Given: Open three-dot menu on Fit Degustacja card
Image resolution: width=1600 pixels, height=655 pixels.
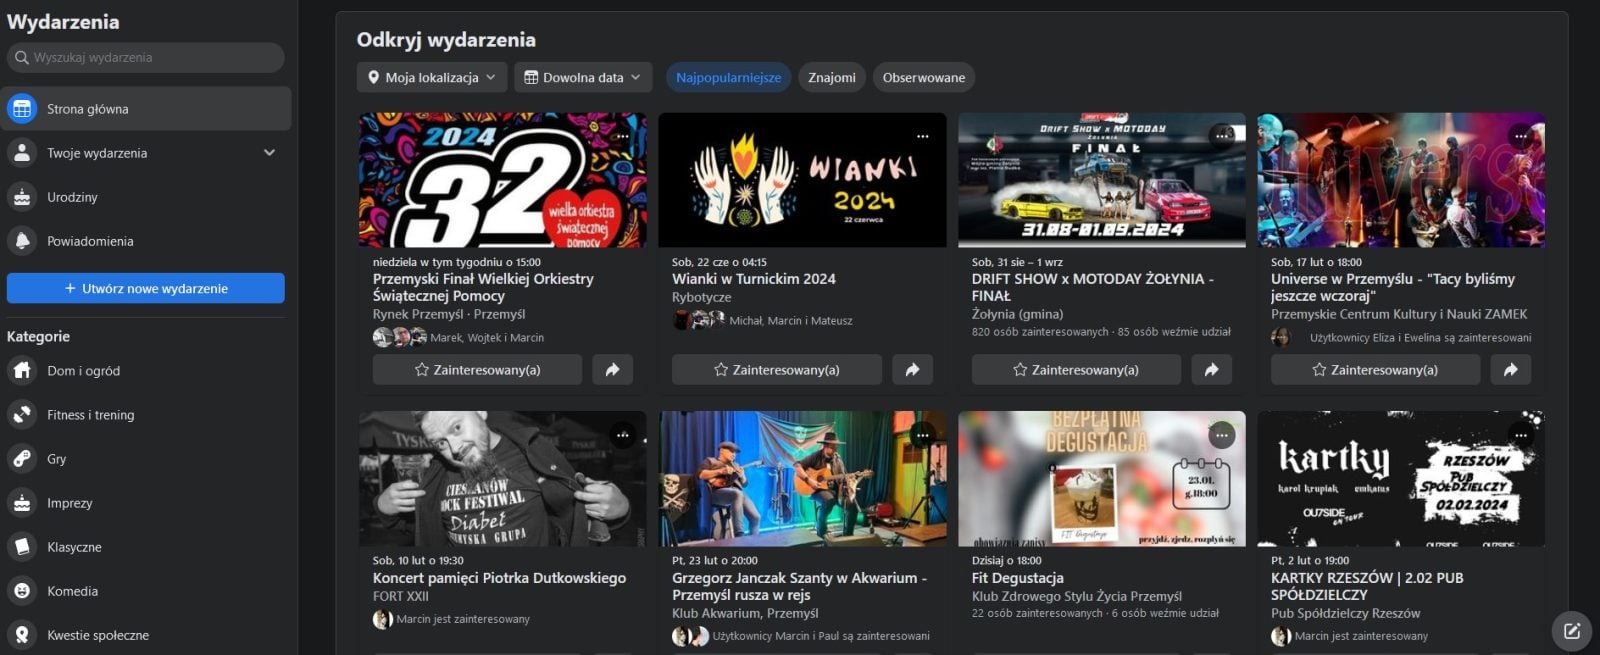Looking at the screenshot, I should [1221, 435].
